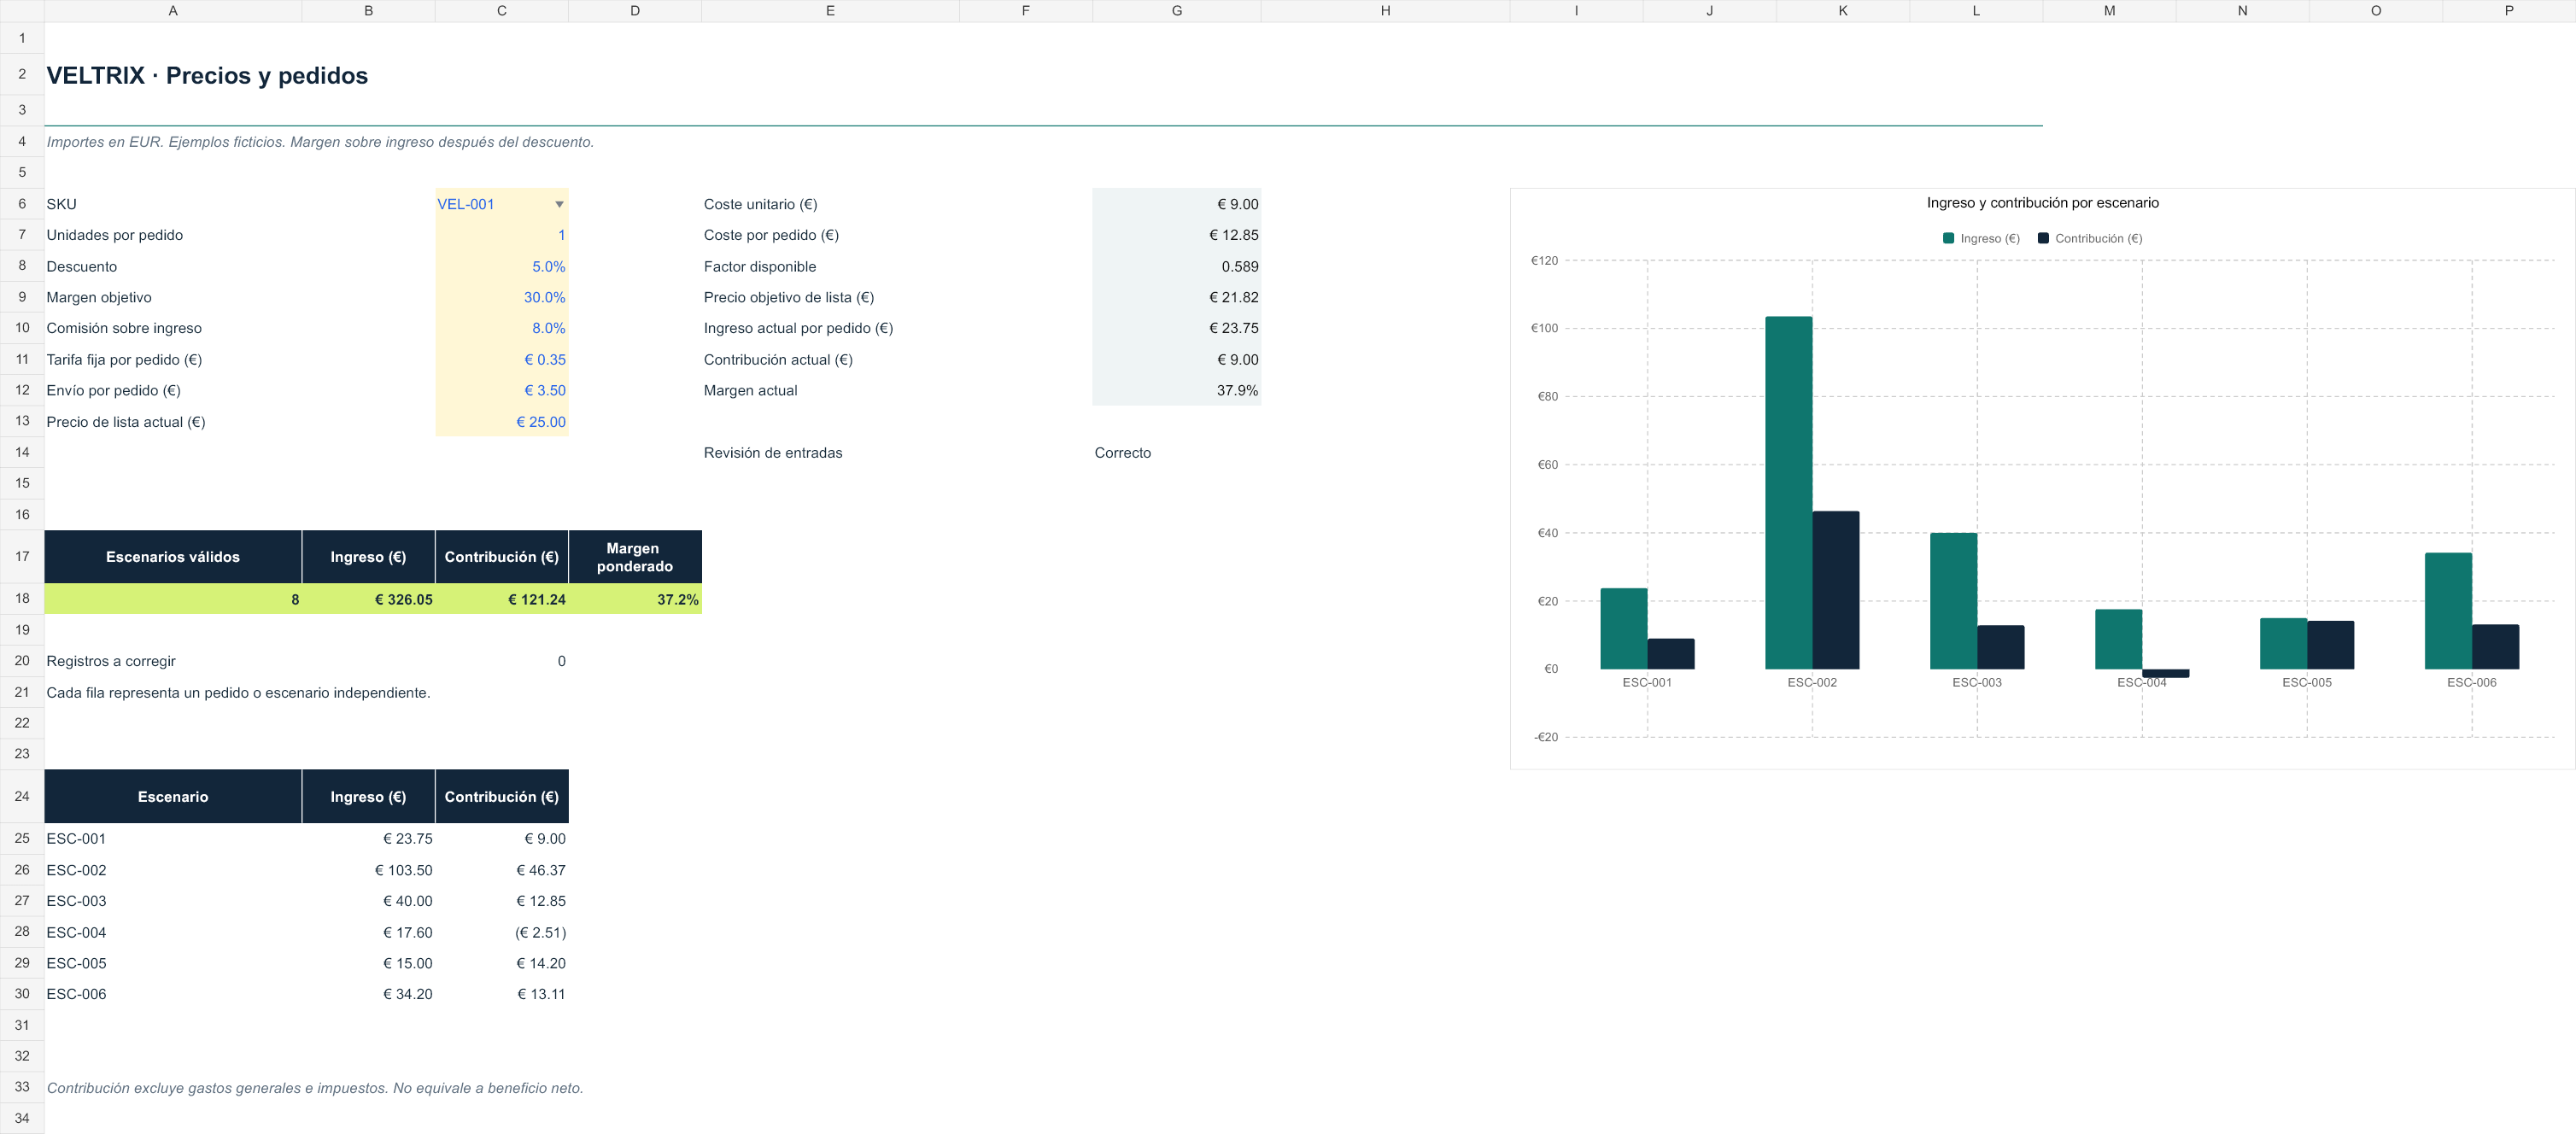Select the Envío por pedido value € 3.50
This screenshot has height=1134, width=2576.
pyautogui.click(x=502, y=391)
